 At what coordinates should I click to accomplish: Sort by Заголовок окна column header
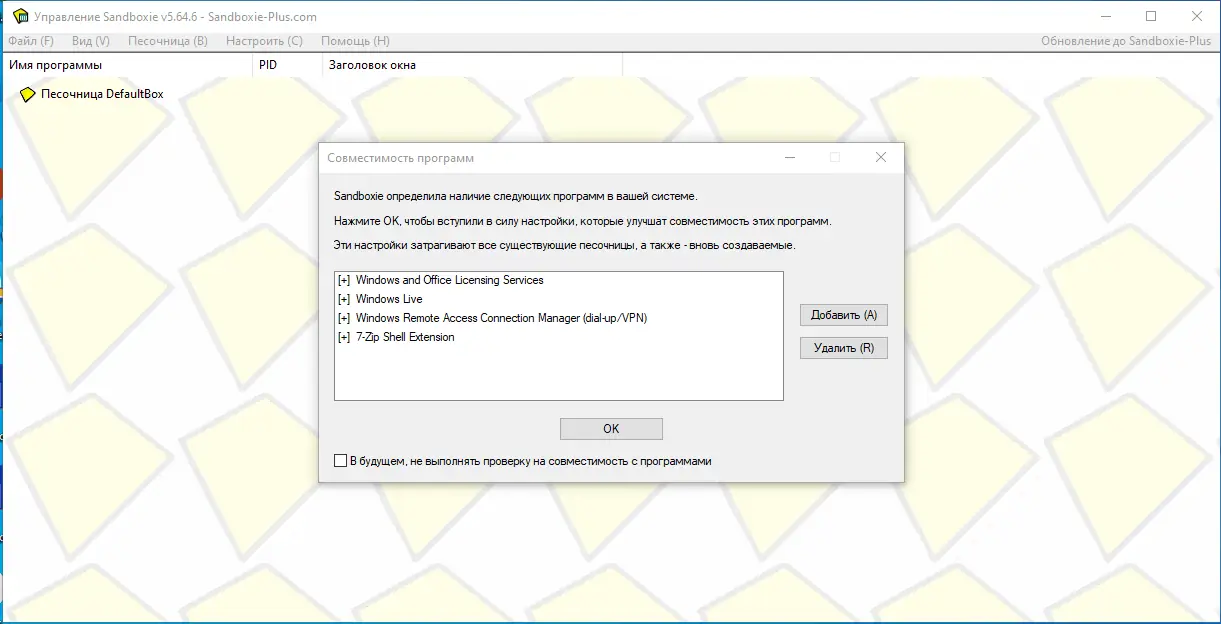472,65
